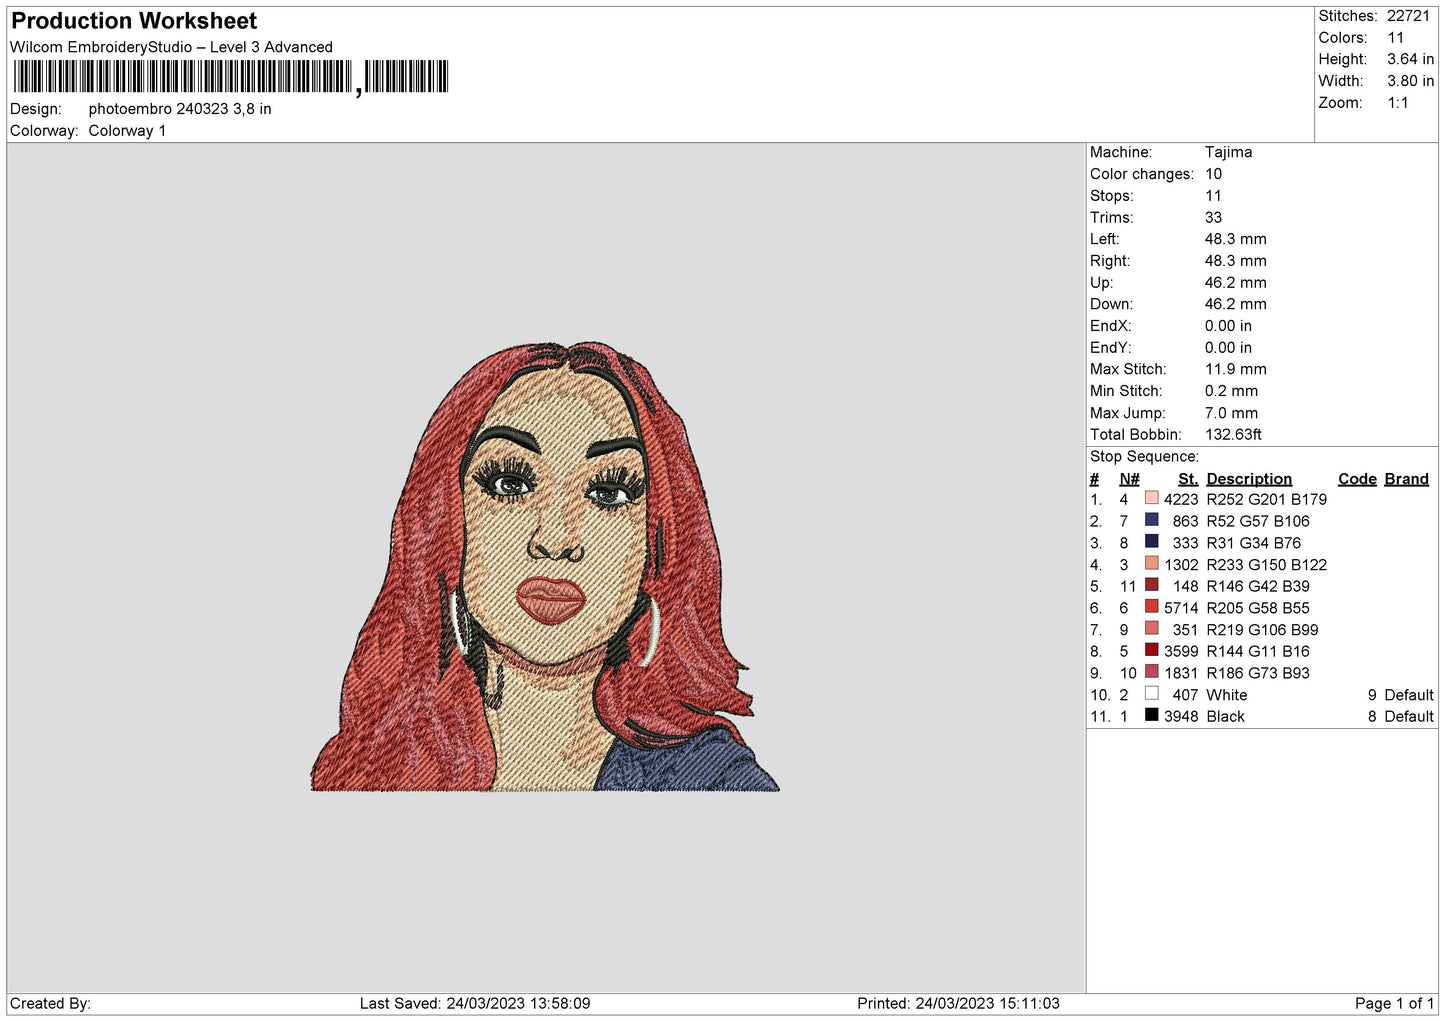The height and width of the screenshot is (1021, 1445).
Task: Click the red R205 G58 B55 swatch
Action: tap(1152, 607)
